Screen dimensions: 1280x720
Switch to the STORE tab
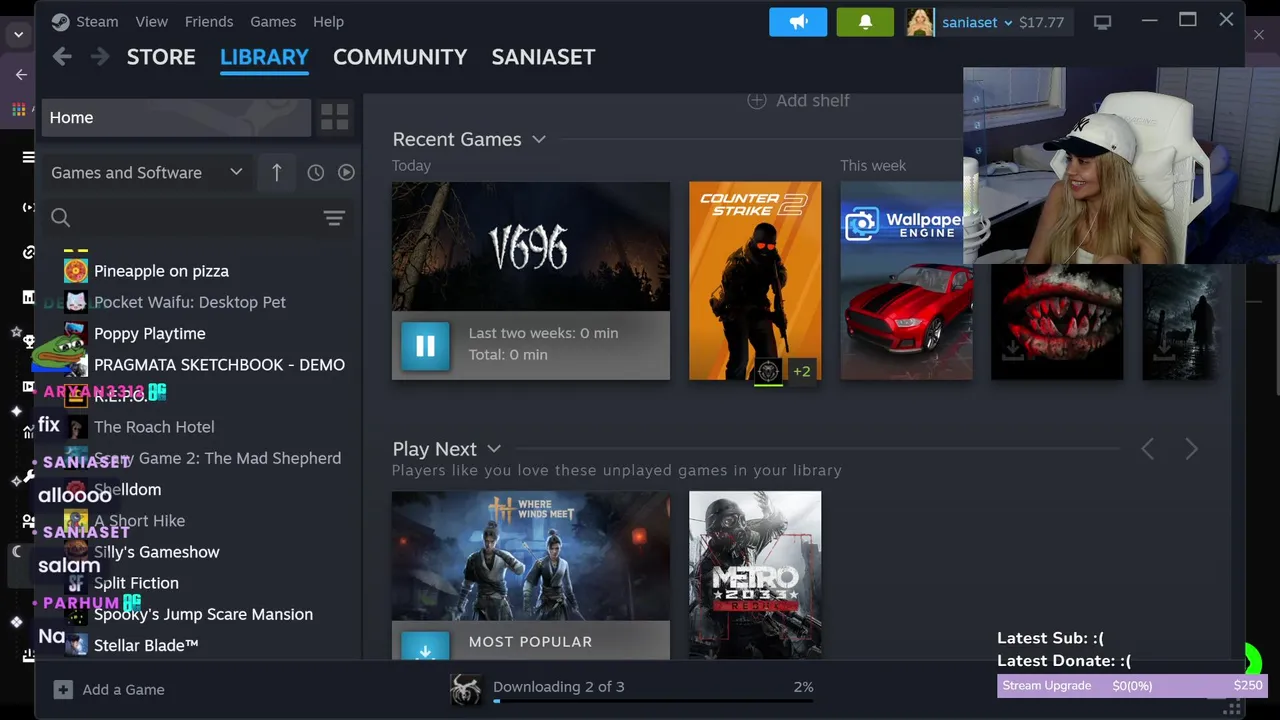[x=161, y=57]
